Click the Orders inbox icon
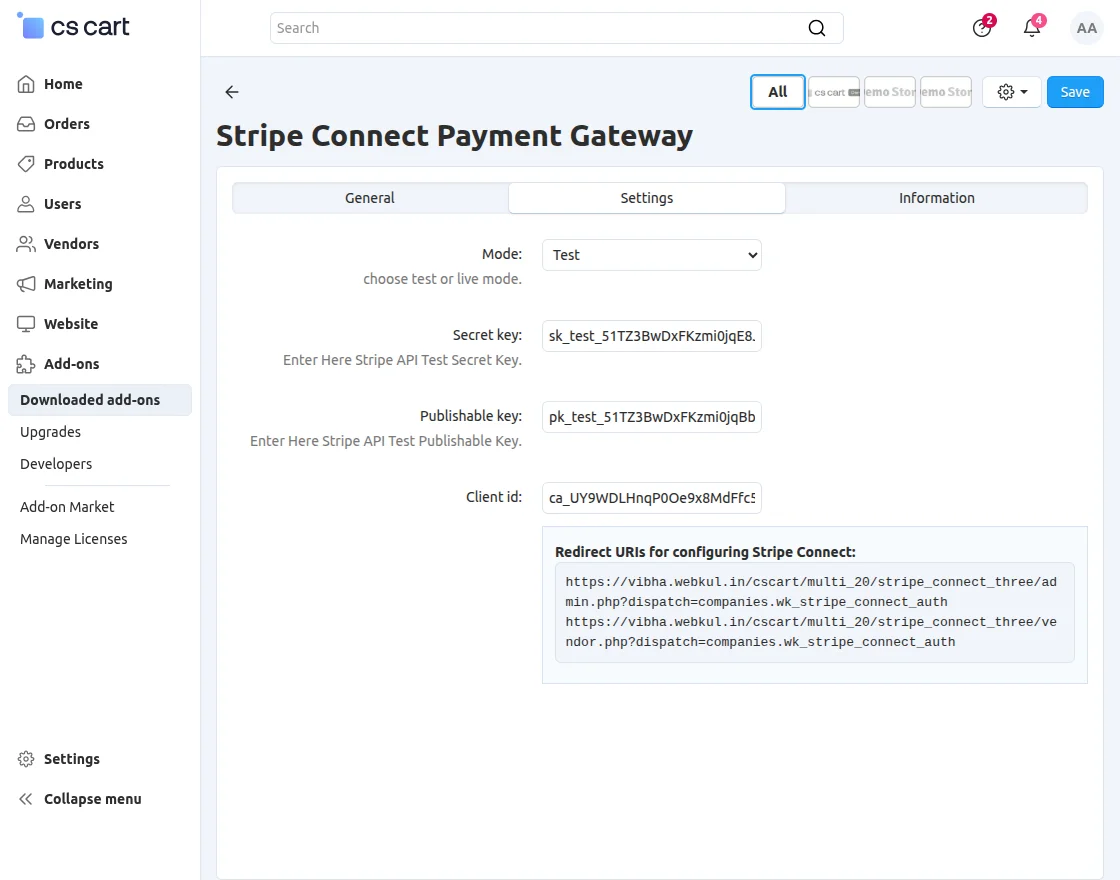 (26, 124)
